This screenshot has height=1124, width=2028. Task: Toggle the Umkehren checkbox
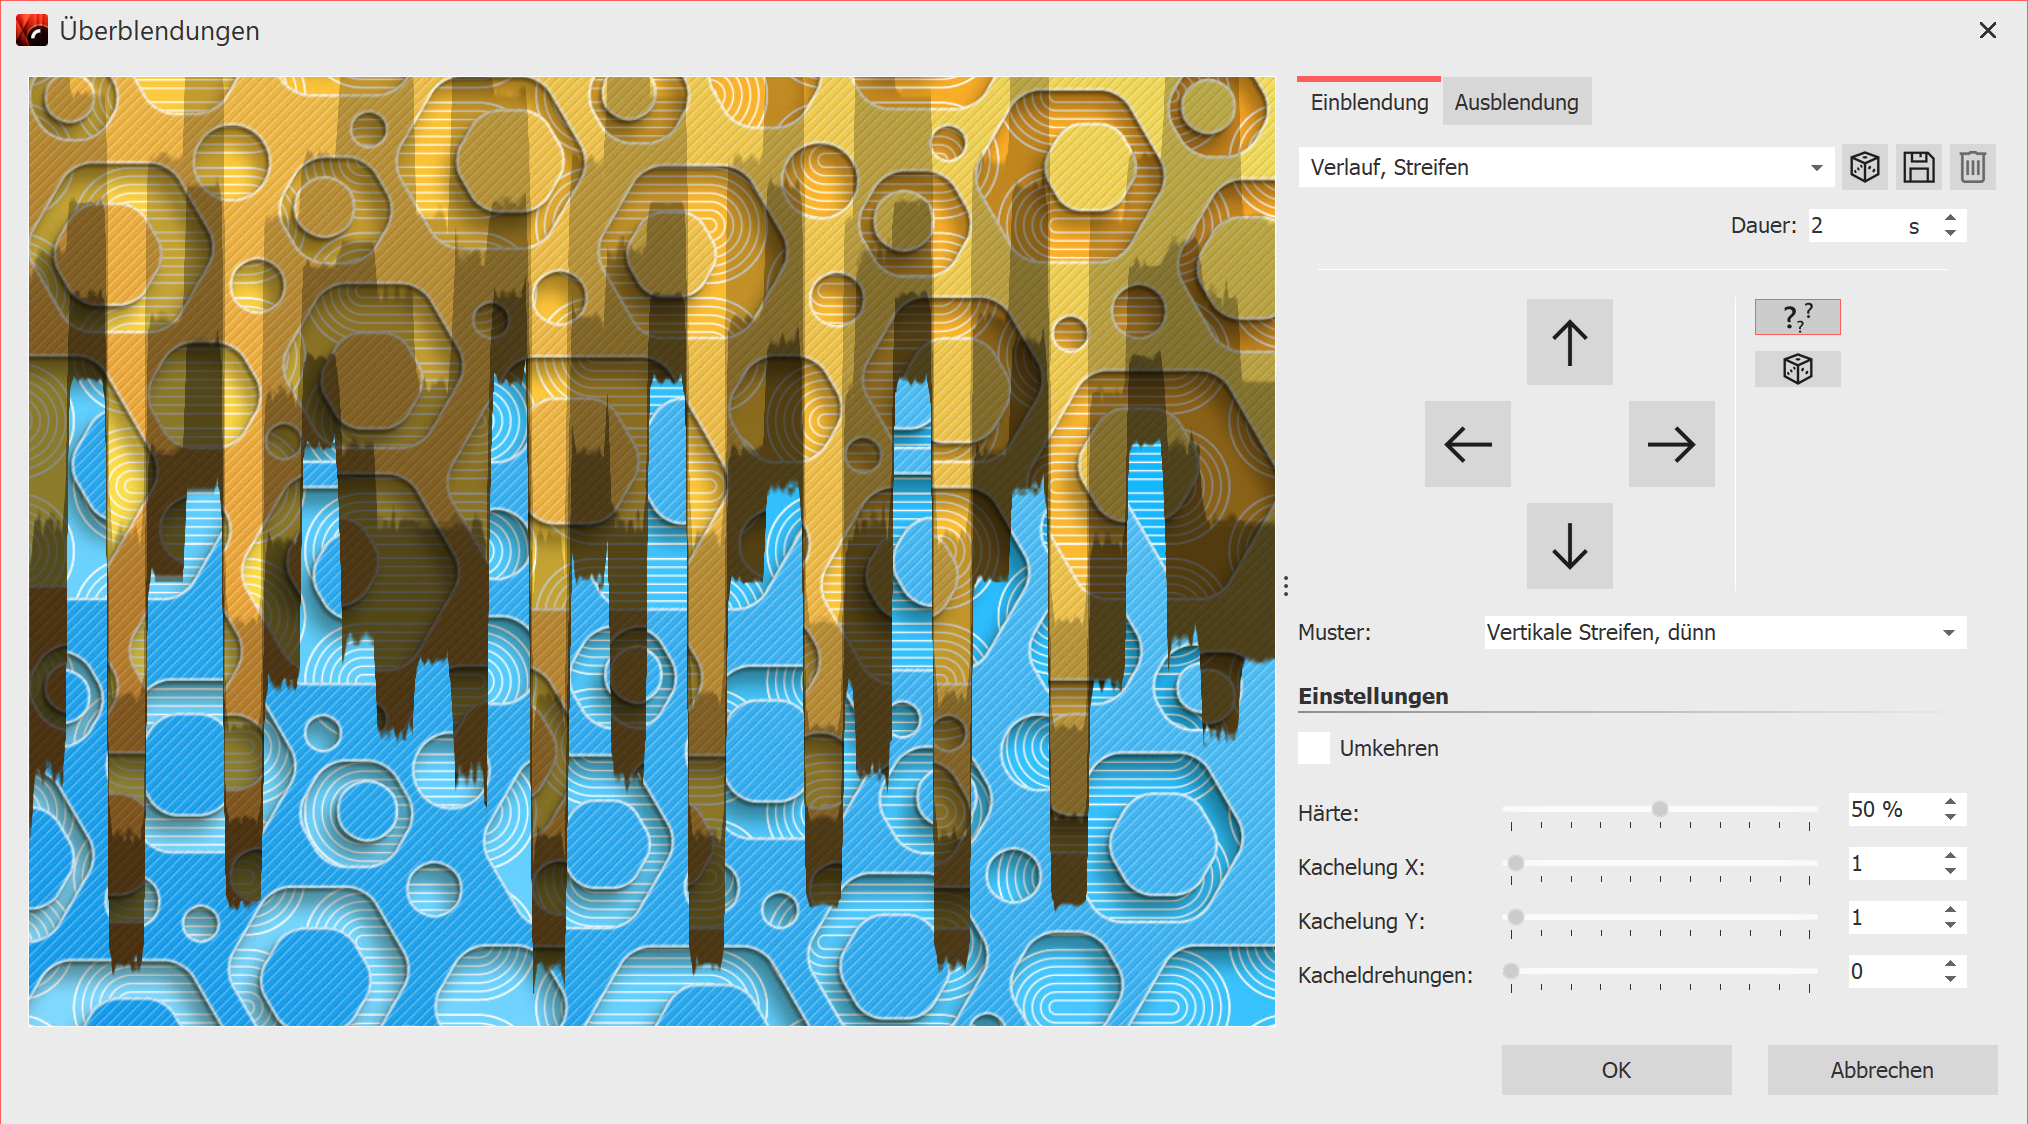coord(1312,749)
